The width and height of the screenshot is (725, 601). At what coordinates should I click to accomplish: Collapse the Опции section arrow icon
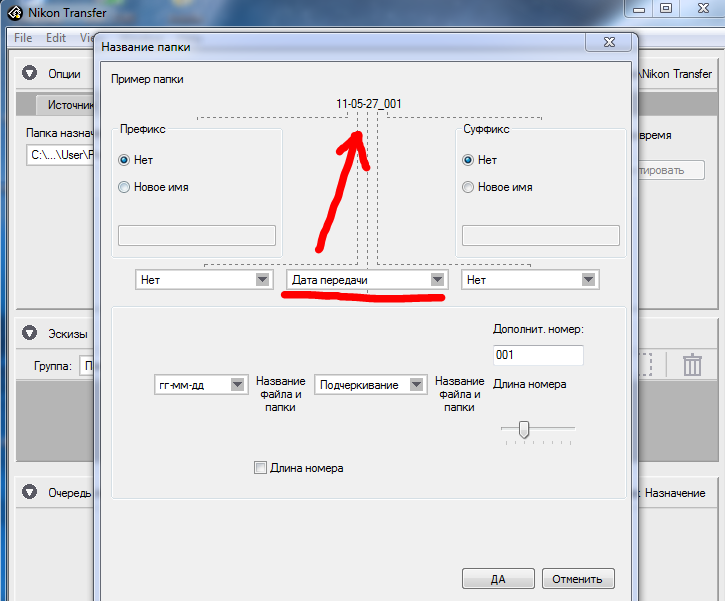(30, 73)
